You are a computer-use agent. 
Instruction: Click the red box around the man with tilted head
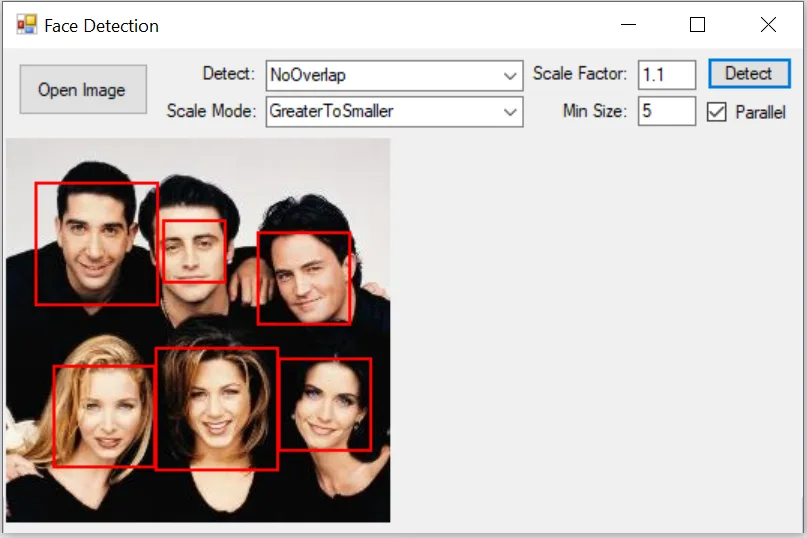304,278
